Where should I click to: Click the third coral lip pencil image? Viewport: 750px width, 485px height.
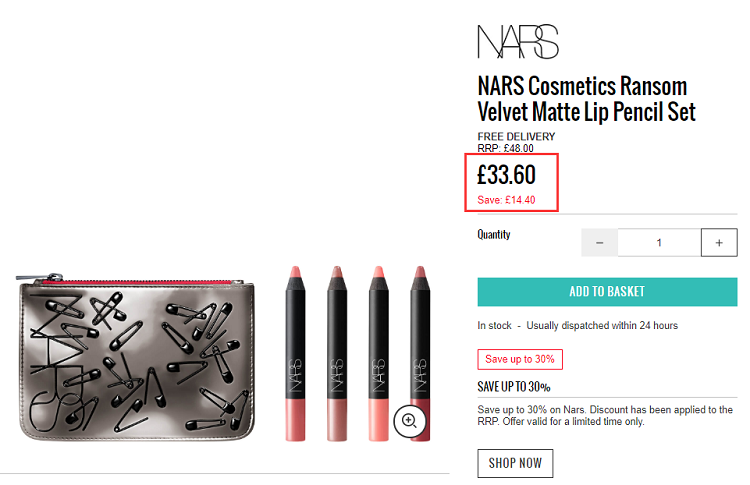[x=378, y=353]
